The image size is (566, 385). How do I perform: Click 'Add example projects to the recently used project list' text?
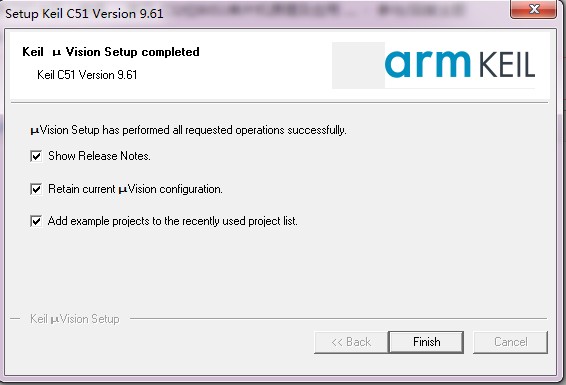(173, 221)
